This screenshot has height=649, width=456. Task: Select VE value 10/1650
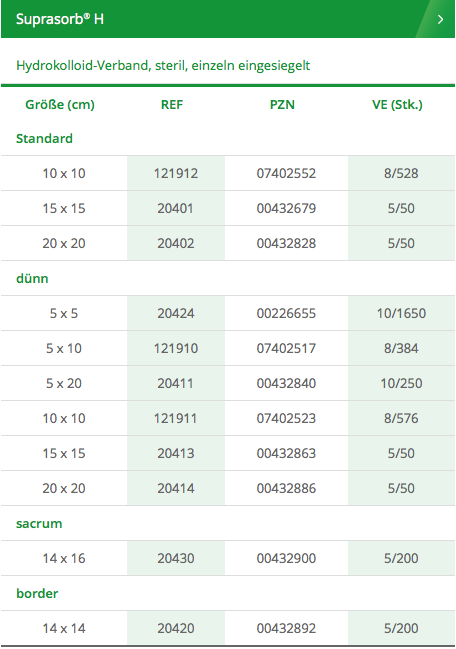click(x=401, y=313)
